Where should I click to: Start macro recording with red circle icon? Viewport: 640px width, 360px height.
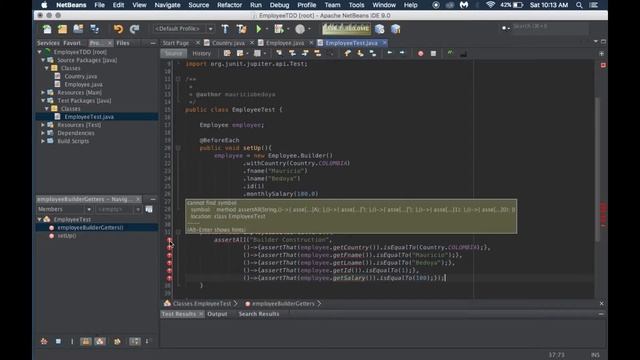(x=420, y=53)
